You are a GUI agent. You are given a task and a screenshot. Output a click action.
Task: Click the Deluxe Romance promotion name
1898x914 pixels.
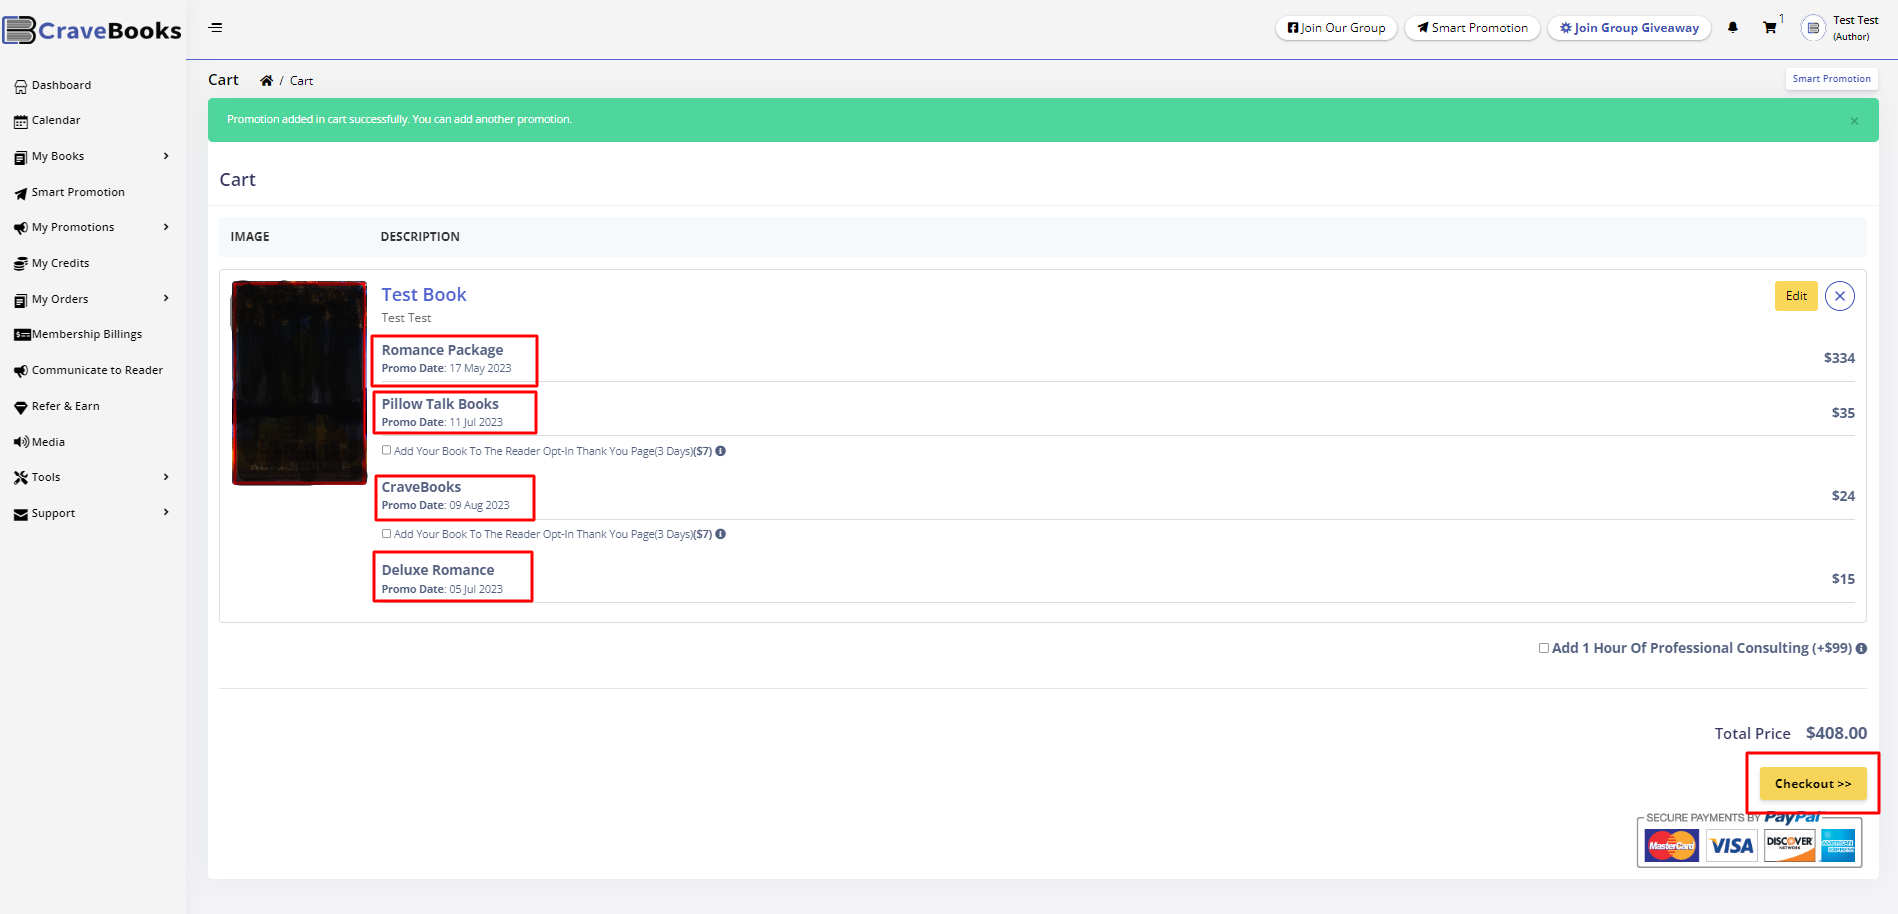pyautogui.click(x=438, y=570)
